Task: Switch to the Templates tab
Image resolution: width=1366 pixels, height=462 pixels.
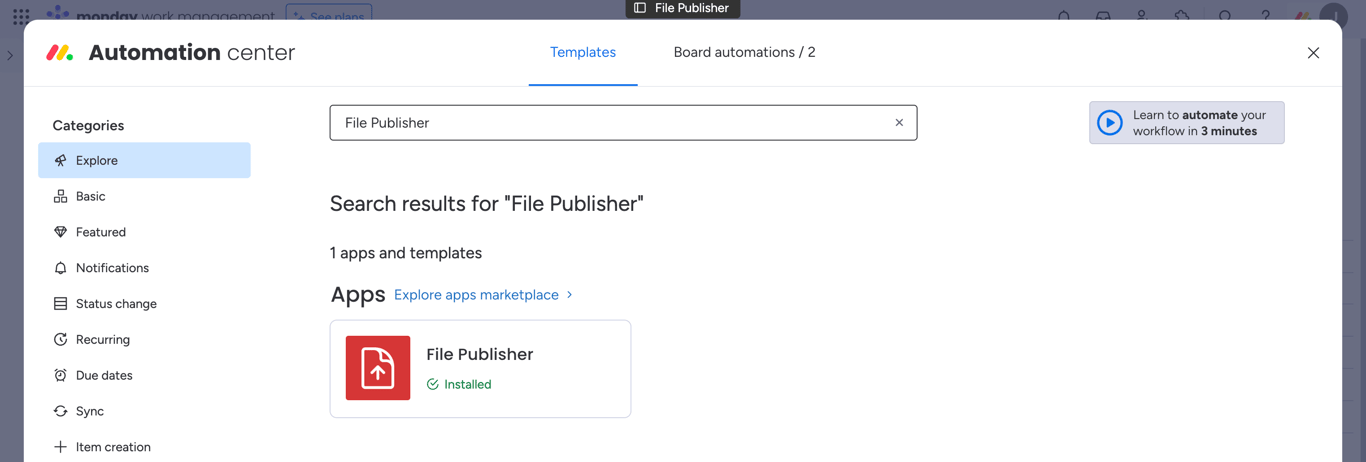Action: pos(583,52)
